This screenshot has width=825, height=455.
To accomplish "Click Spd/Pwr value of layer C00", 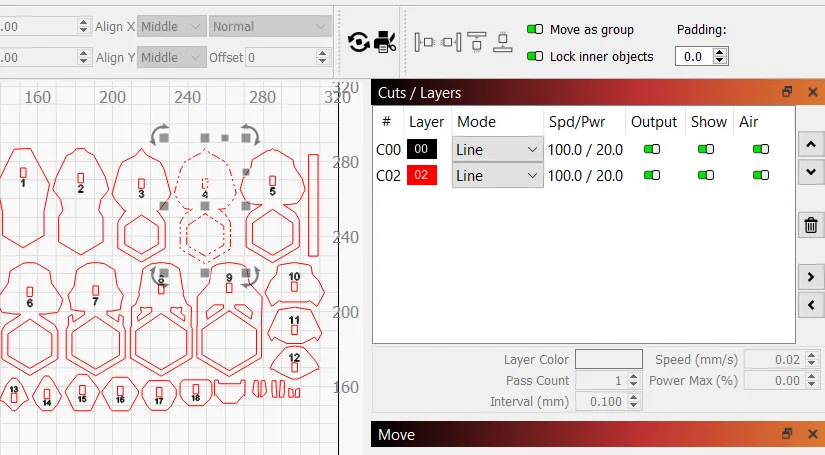I will (x=585, y=150).
